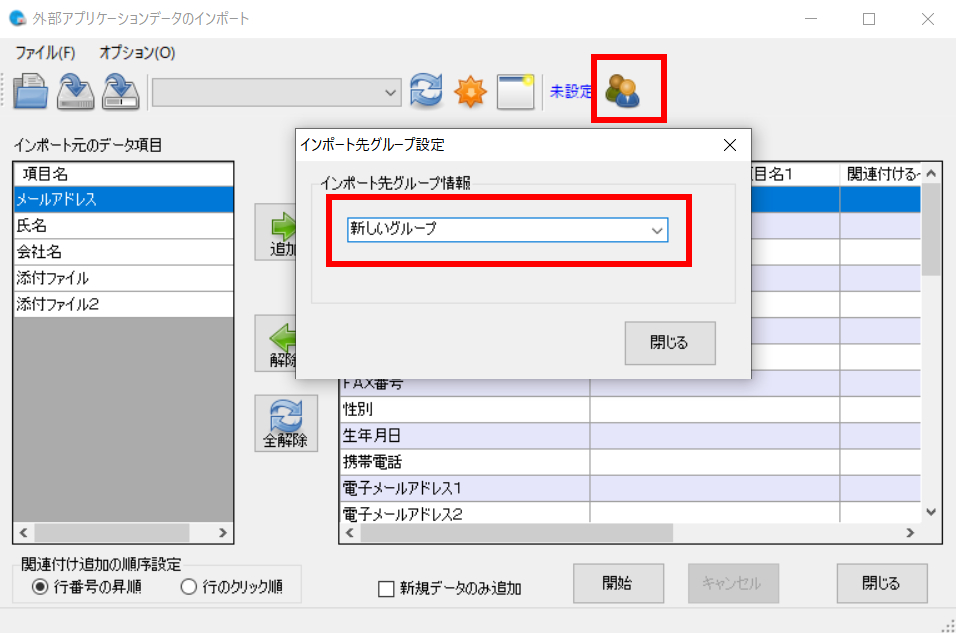Viewport: 956px width, 633px height.
Task: Click the import group settings people icon
Action: [x=624, y=91]
